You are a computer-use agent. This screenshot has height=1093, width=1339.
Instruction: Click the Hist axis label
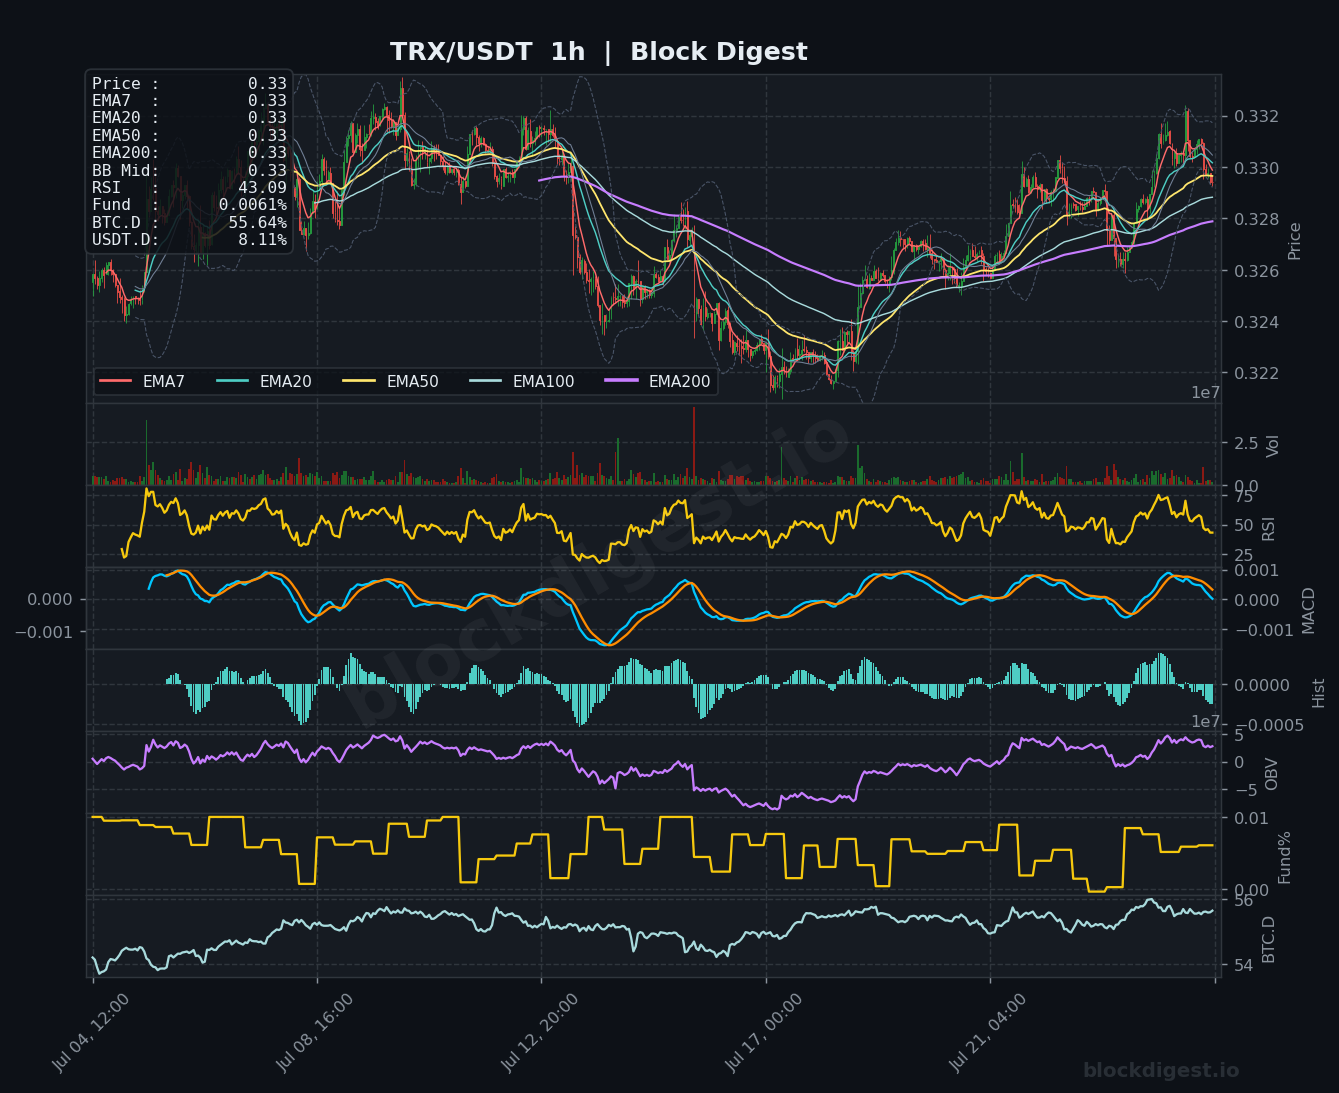1319,692
